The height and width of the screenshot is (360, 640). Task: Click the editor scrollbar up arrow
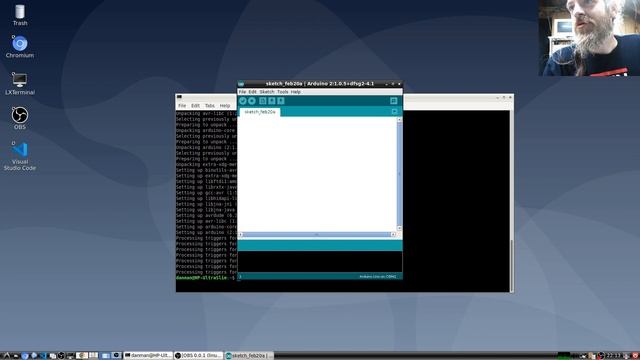399,120
